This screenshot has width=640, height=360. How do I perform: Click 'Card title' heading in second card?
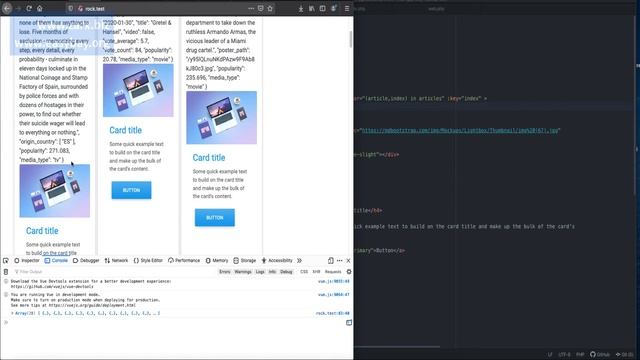tap(125, 130)
